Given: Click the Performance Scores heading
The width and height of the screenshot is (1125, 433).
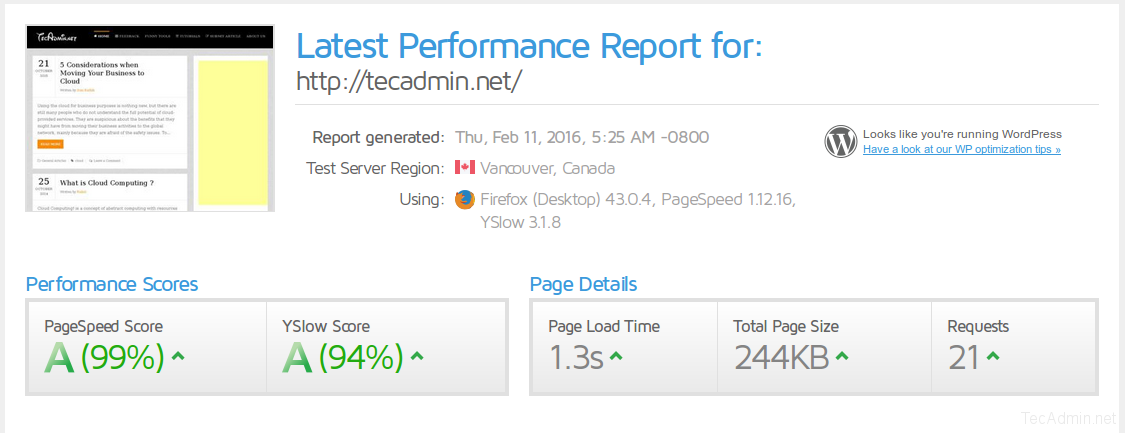Looking at the screenshot, I should [x=112, y=284].
